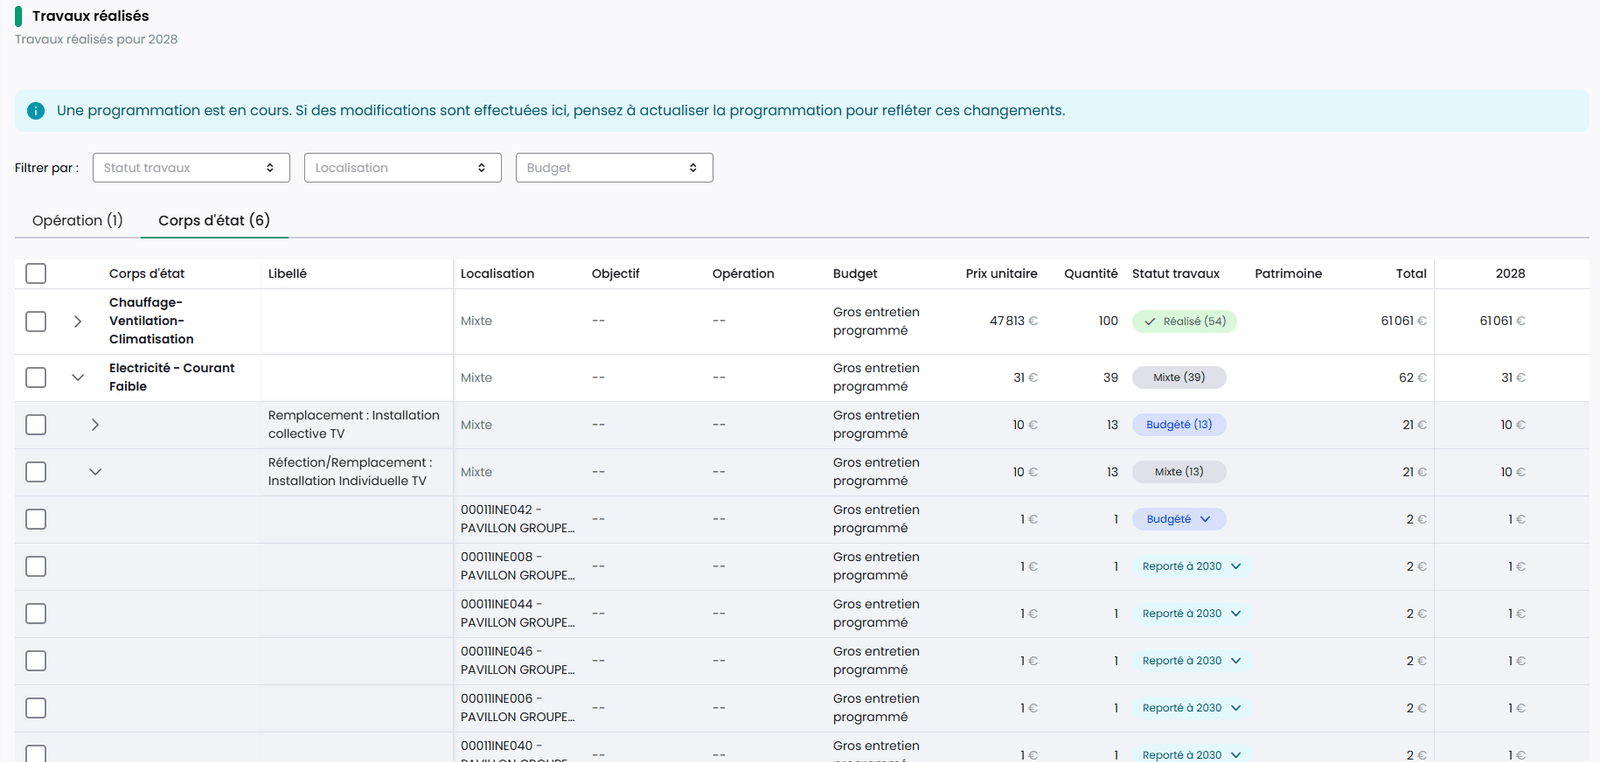Viewport: 1600px width, 762px height.
Task: Click the 61 061 € Total cell
Action: coord(1404,321)
